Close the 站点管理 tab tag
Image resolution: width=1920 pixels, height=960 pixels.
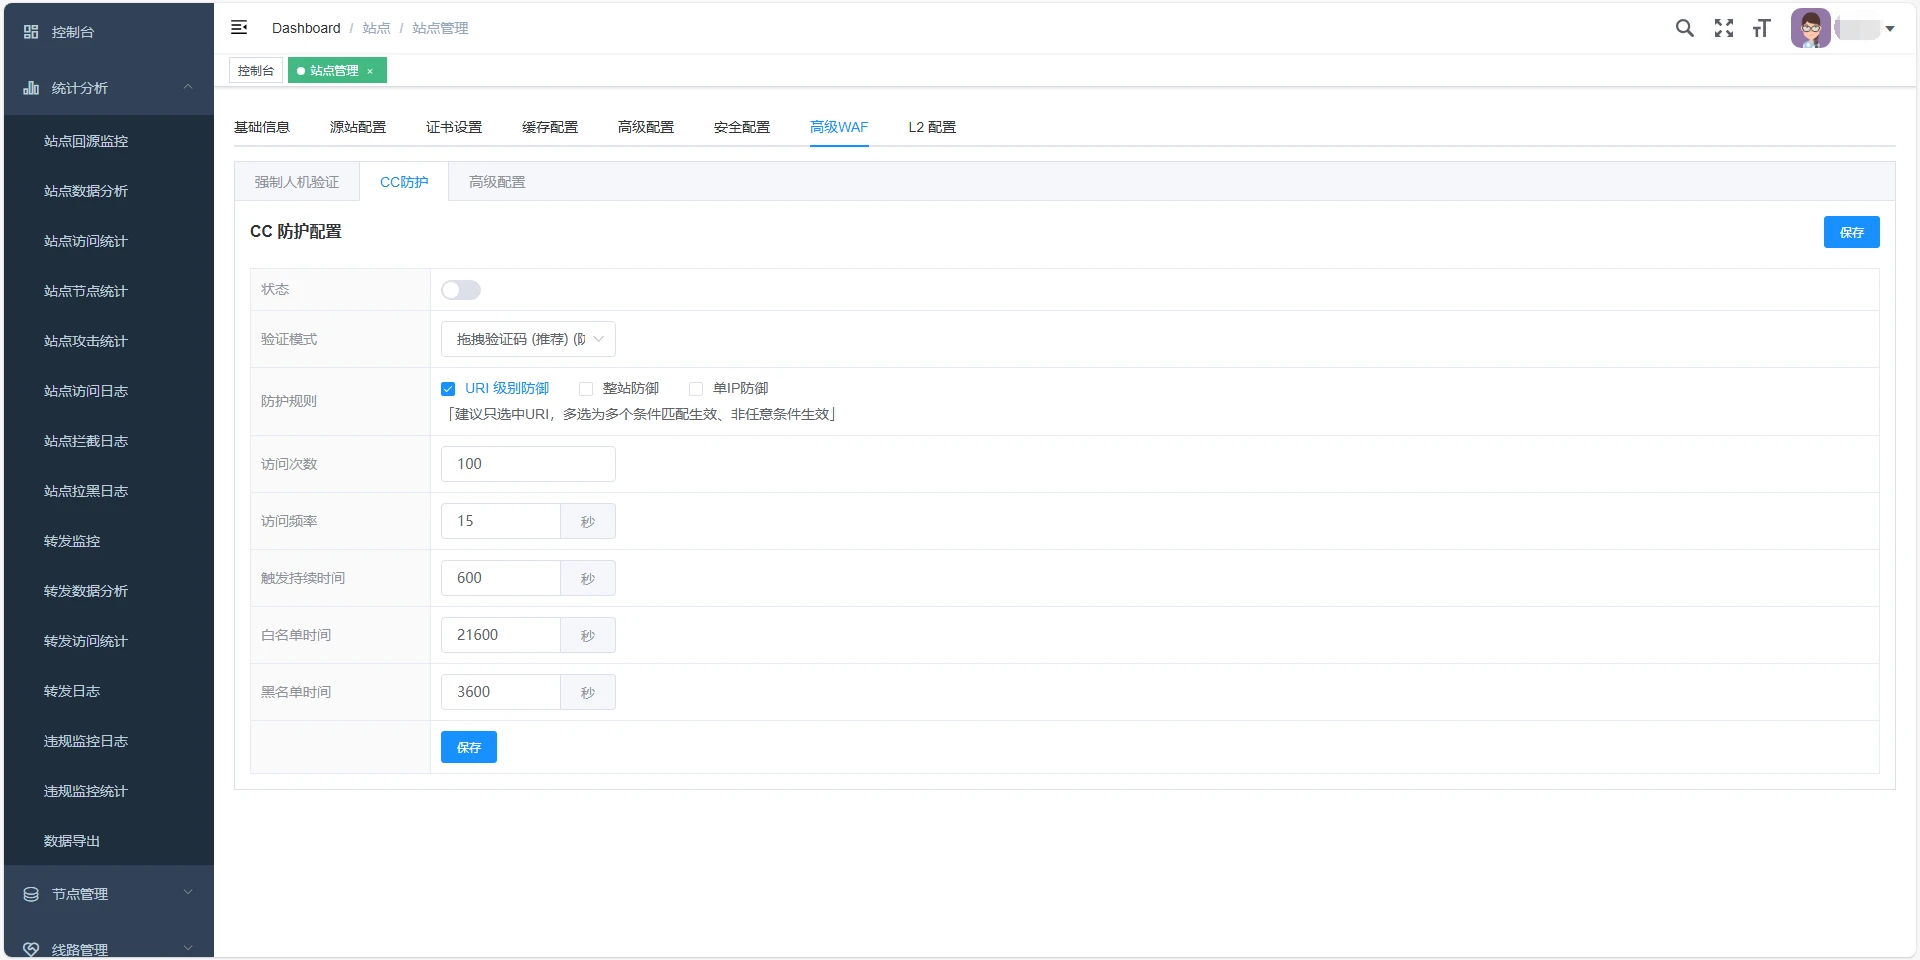pos(370,71)
